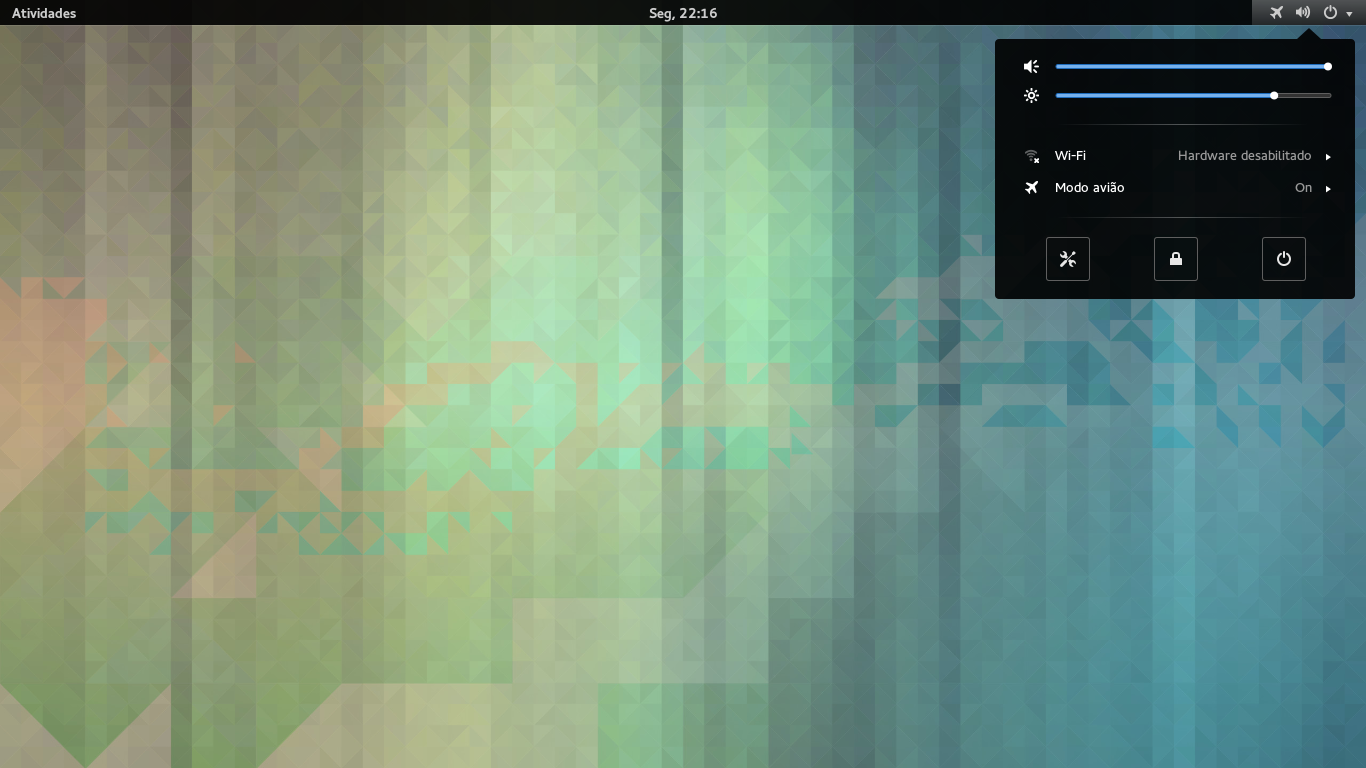Click the airplane icon next to Modo avião
The width and height of the screenshot is (1366, 768).
[1032, 188]
